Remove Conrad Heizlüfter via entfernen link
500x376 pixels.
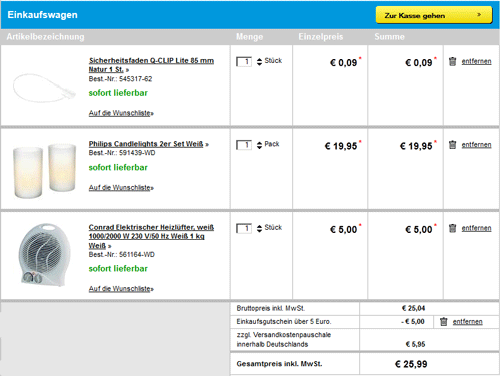click(476, 228)
